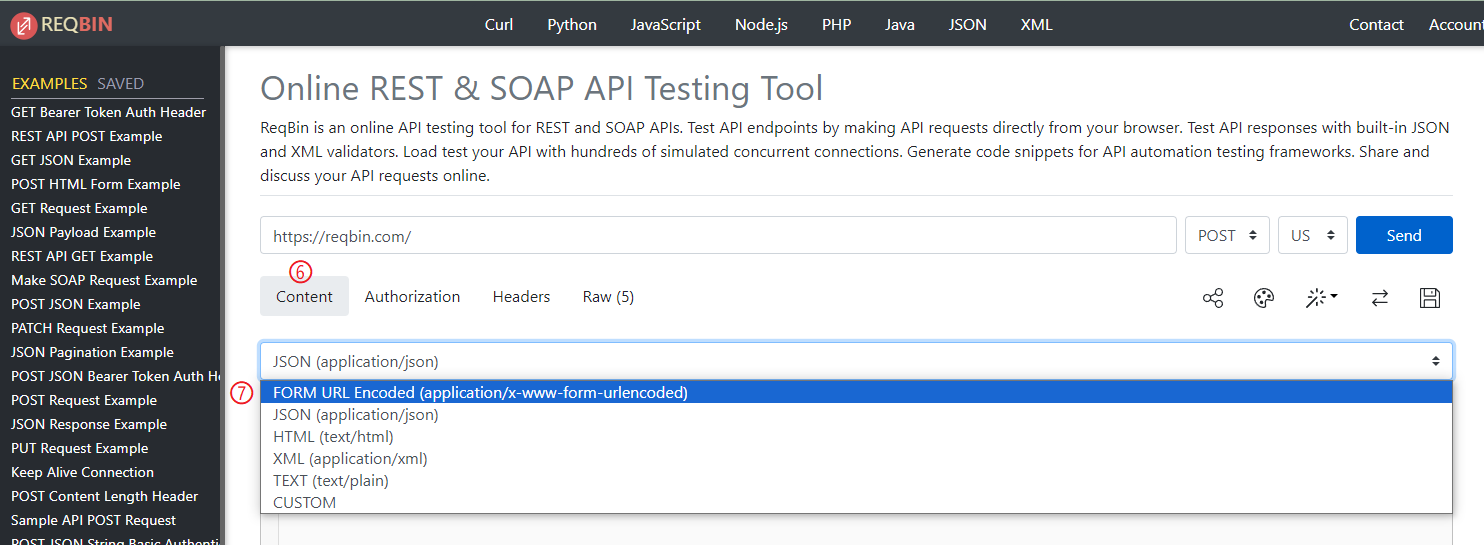
Task: Open GET JSON Example
Action: 71,160
